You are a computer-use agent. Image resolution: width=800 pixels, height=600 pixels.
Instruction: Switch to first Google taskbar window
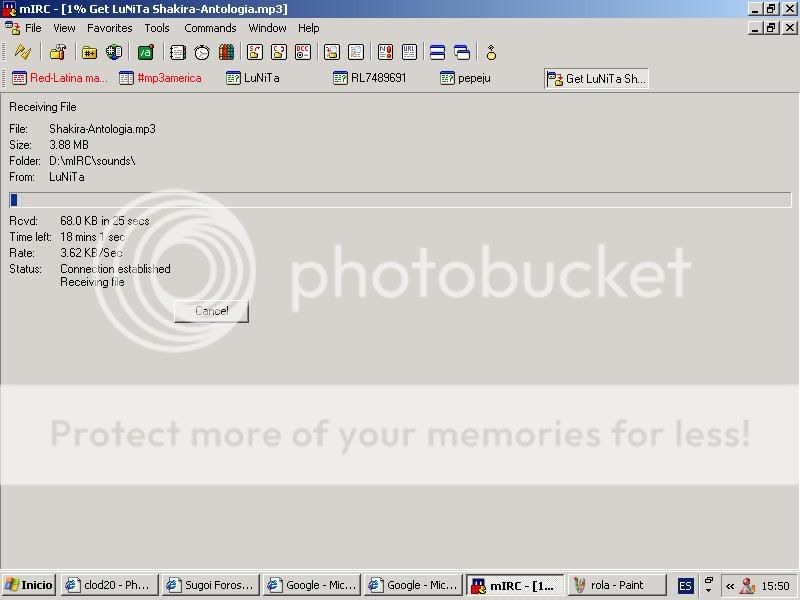(x=312, y=585)
